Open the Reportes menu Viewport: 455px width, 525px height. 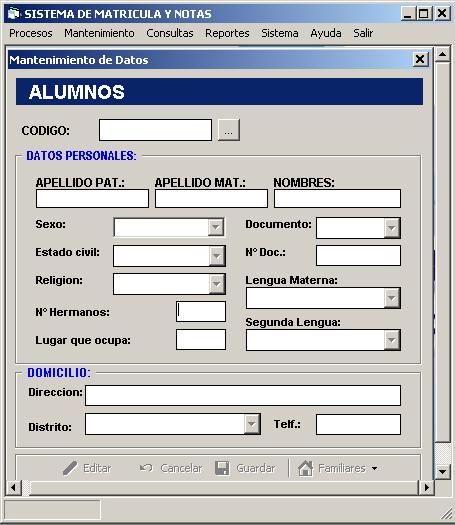(227, 33)
